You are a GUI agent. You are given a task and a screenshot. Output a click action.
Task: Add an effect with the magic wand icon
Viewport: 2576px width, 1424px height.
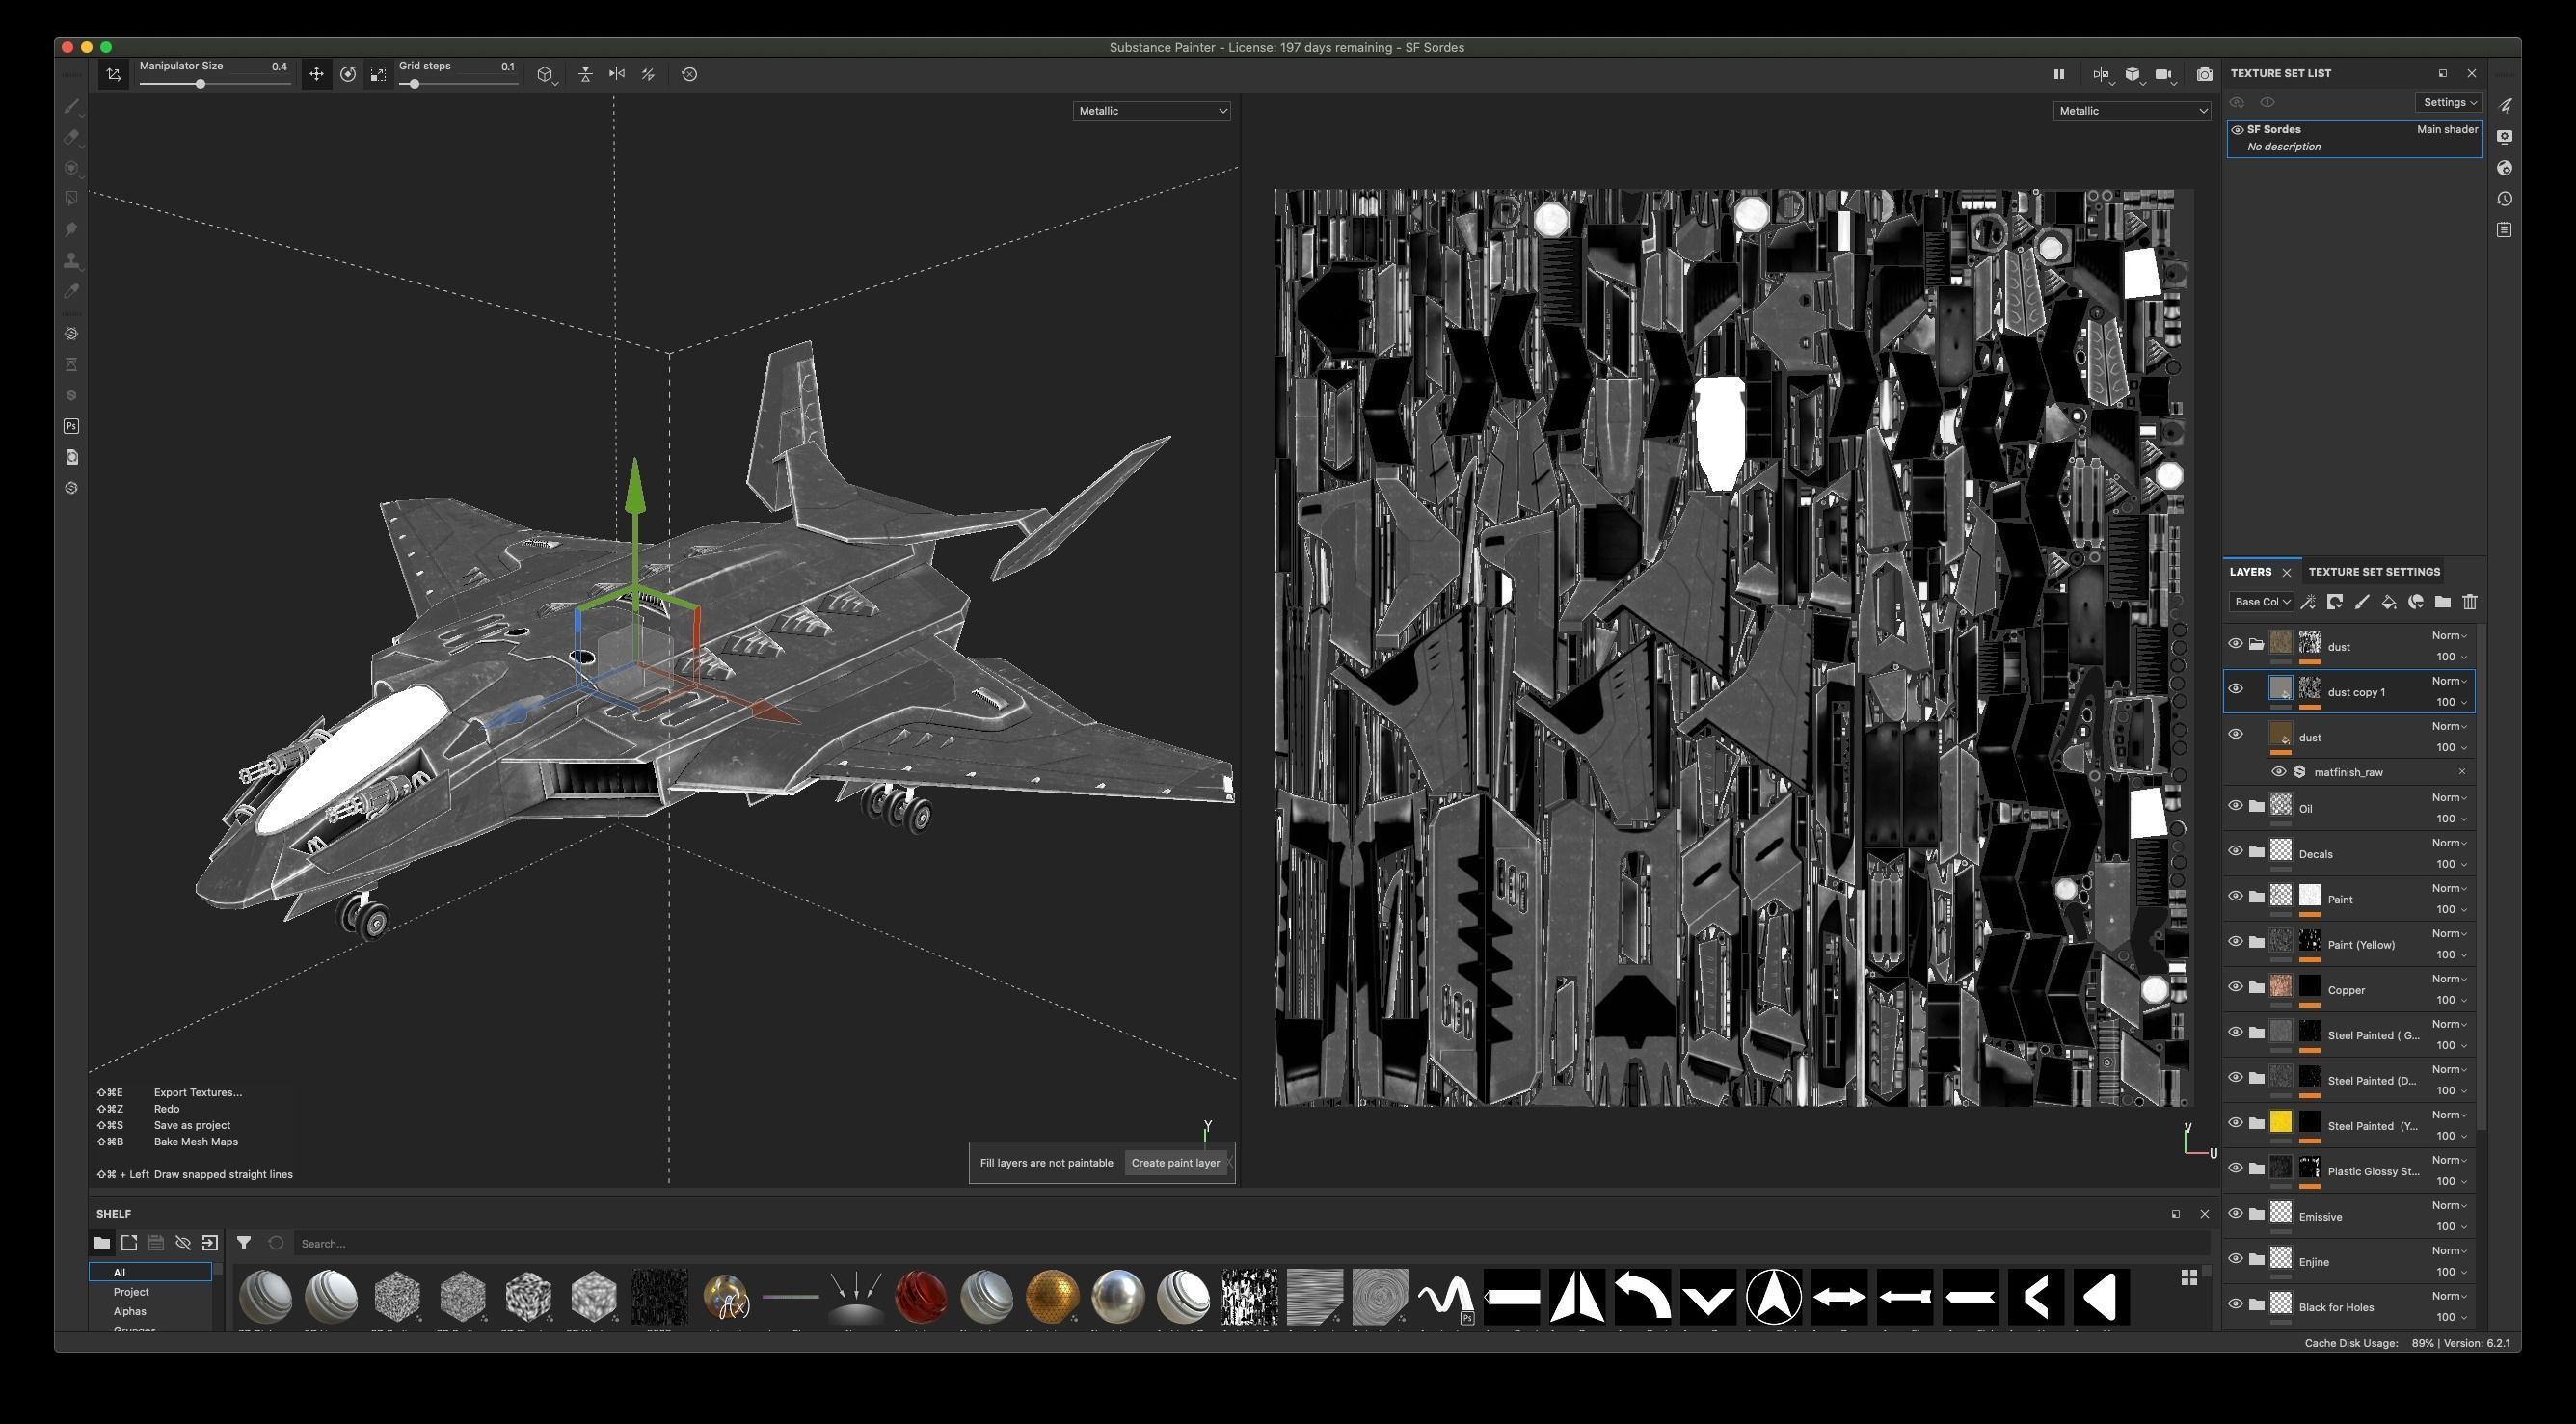tap(2308, 602)
